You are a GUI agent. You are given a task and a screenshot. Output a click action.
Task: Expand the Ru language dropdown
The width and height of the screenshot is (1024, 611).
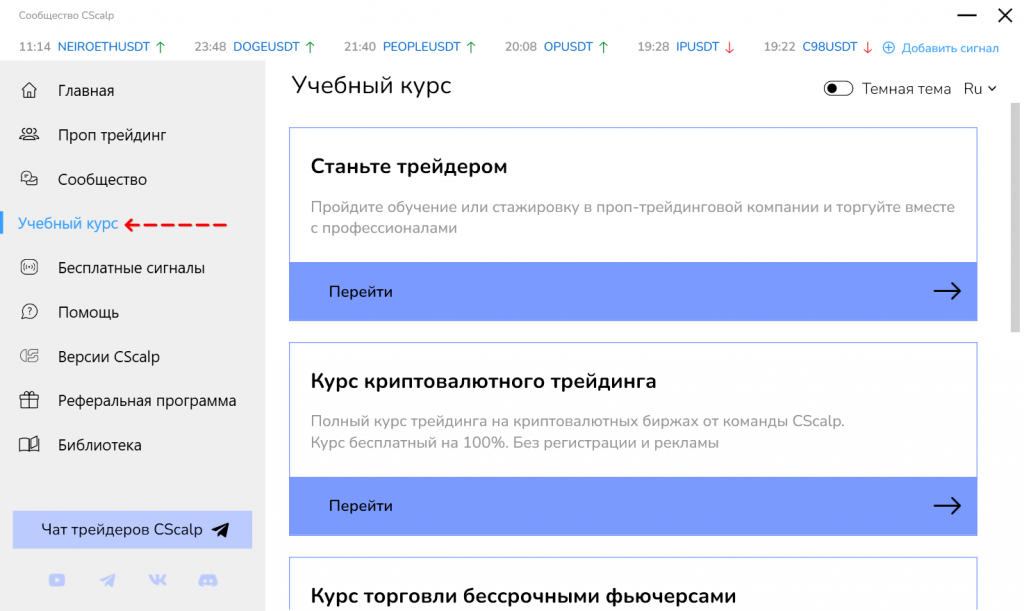click(980, 89)
